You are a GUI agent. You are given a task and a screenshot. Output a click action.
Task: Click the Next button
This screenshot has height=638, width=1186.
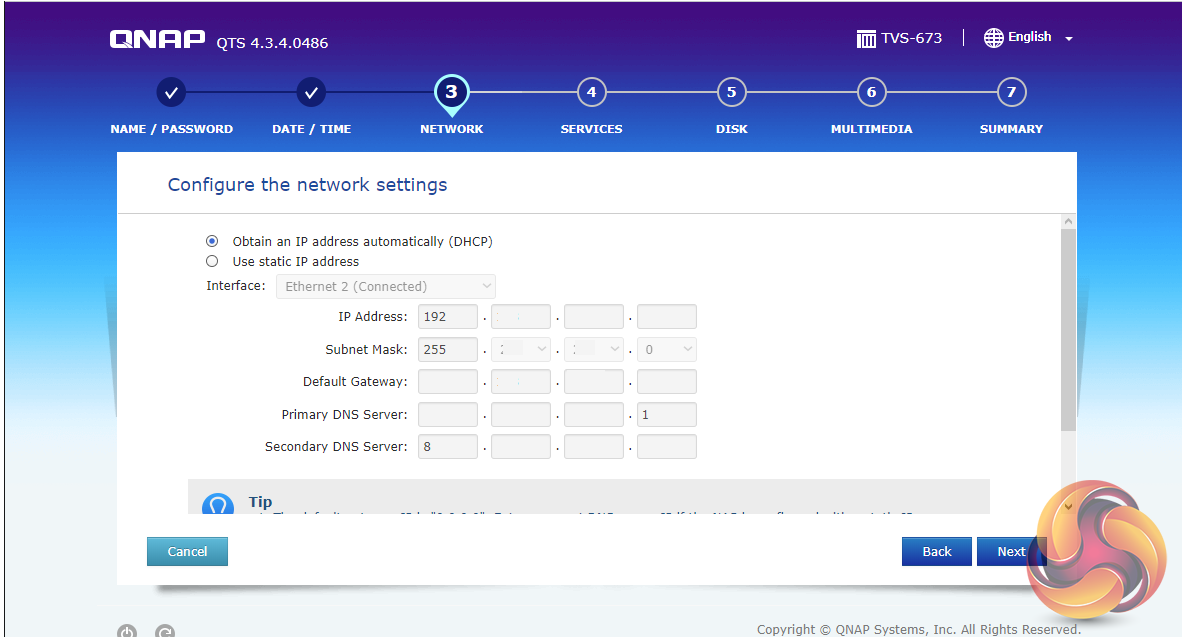(1011, 552)
